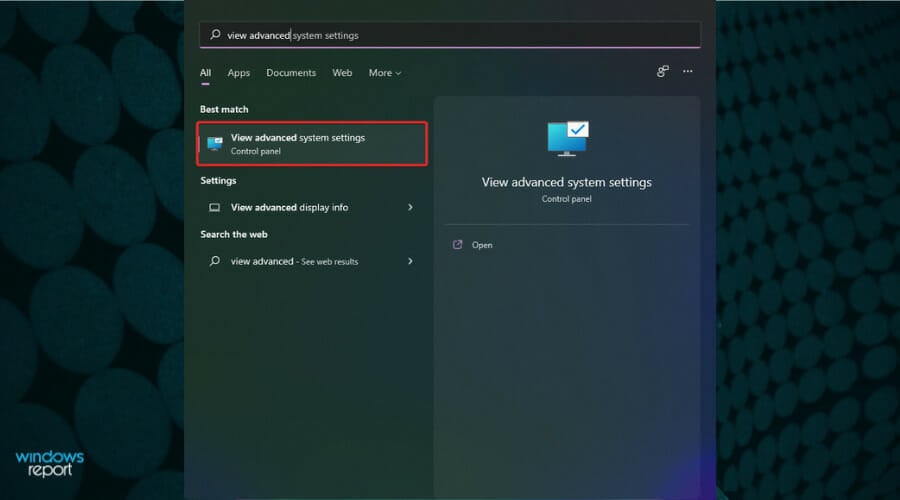Click the Best match Control panel monitor icon
Viewport: 900px width, 500px height.
click(215, 144)
